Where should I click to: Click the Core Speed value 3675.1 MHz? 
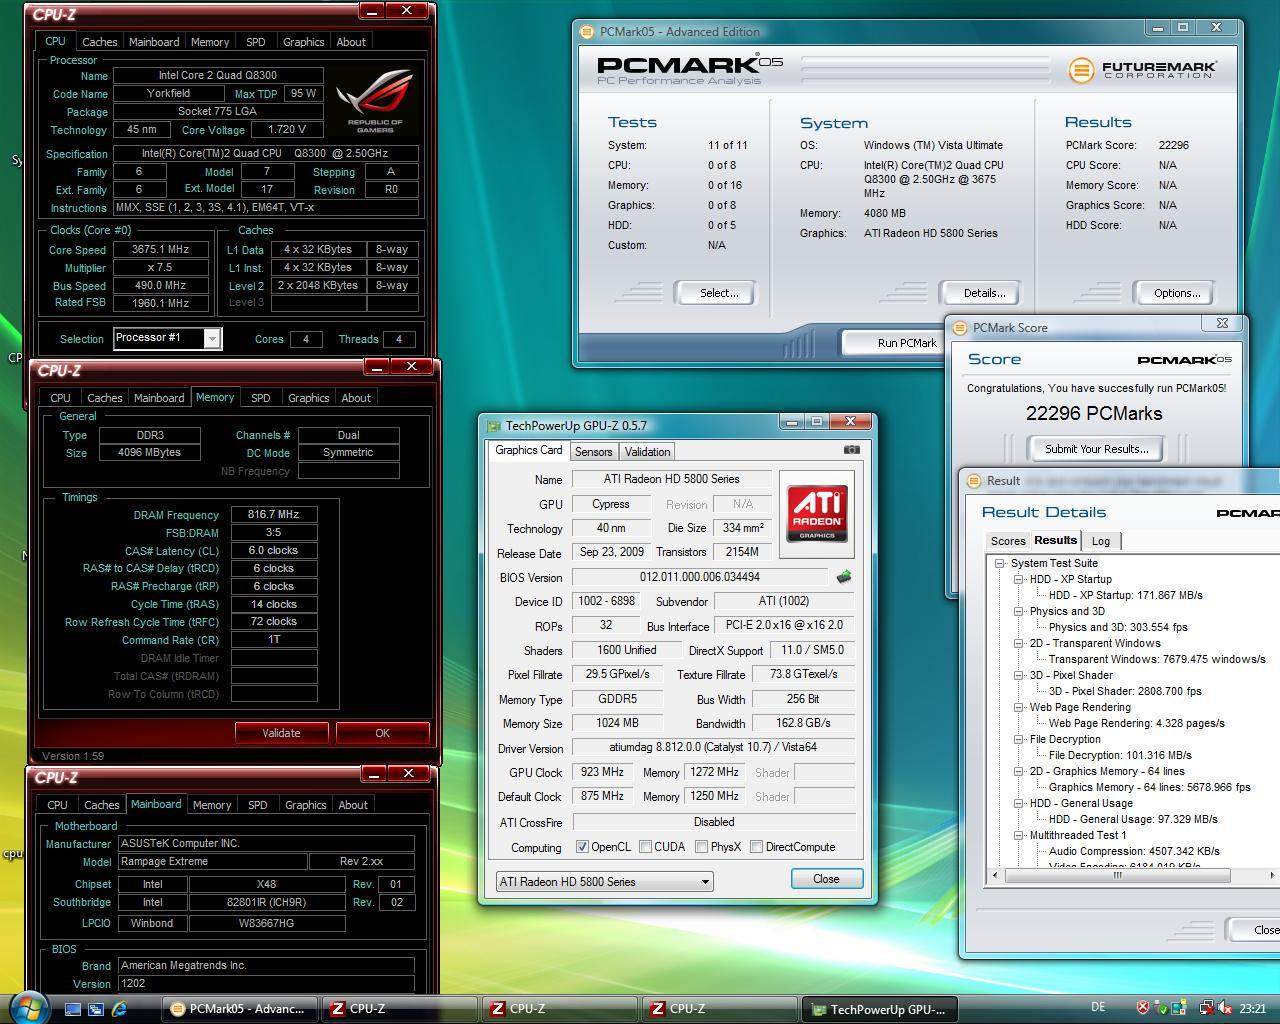coord(161,250)
